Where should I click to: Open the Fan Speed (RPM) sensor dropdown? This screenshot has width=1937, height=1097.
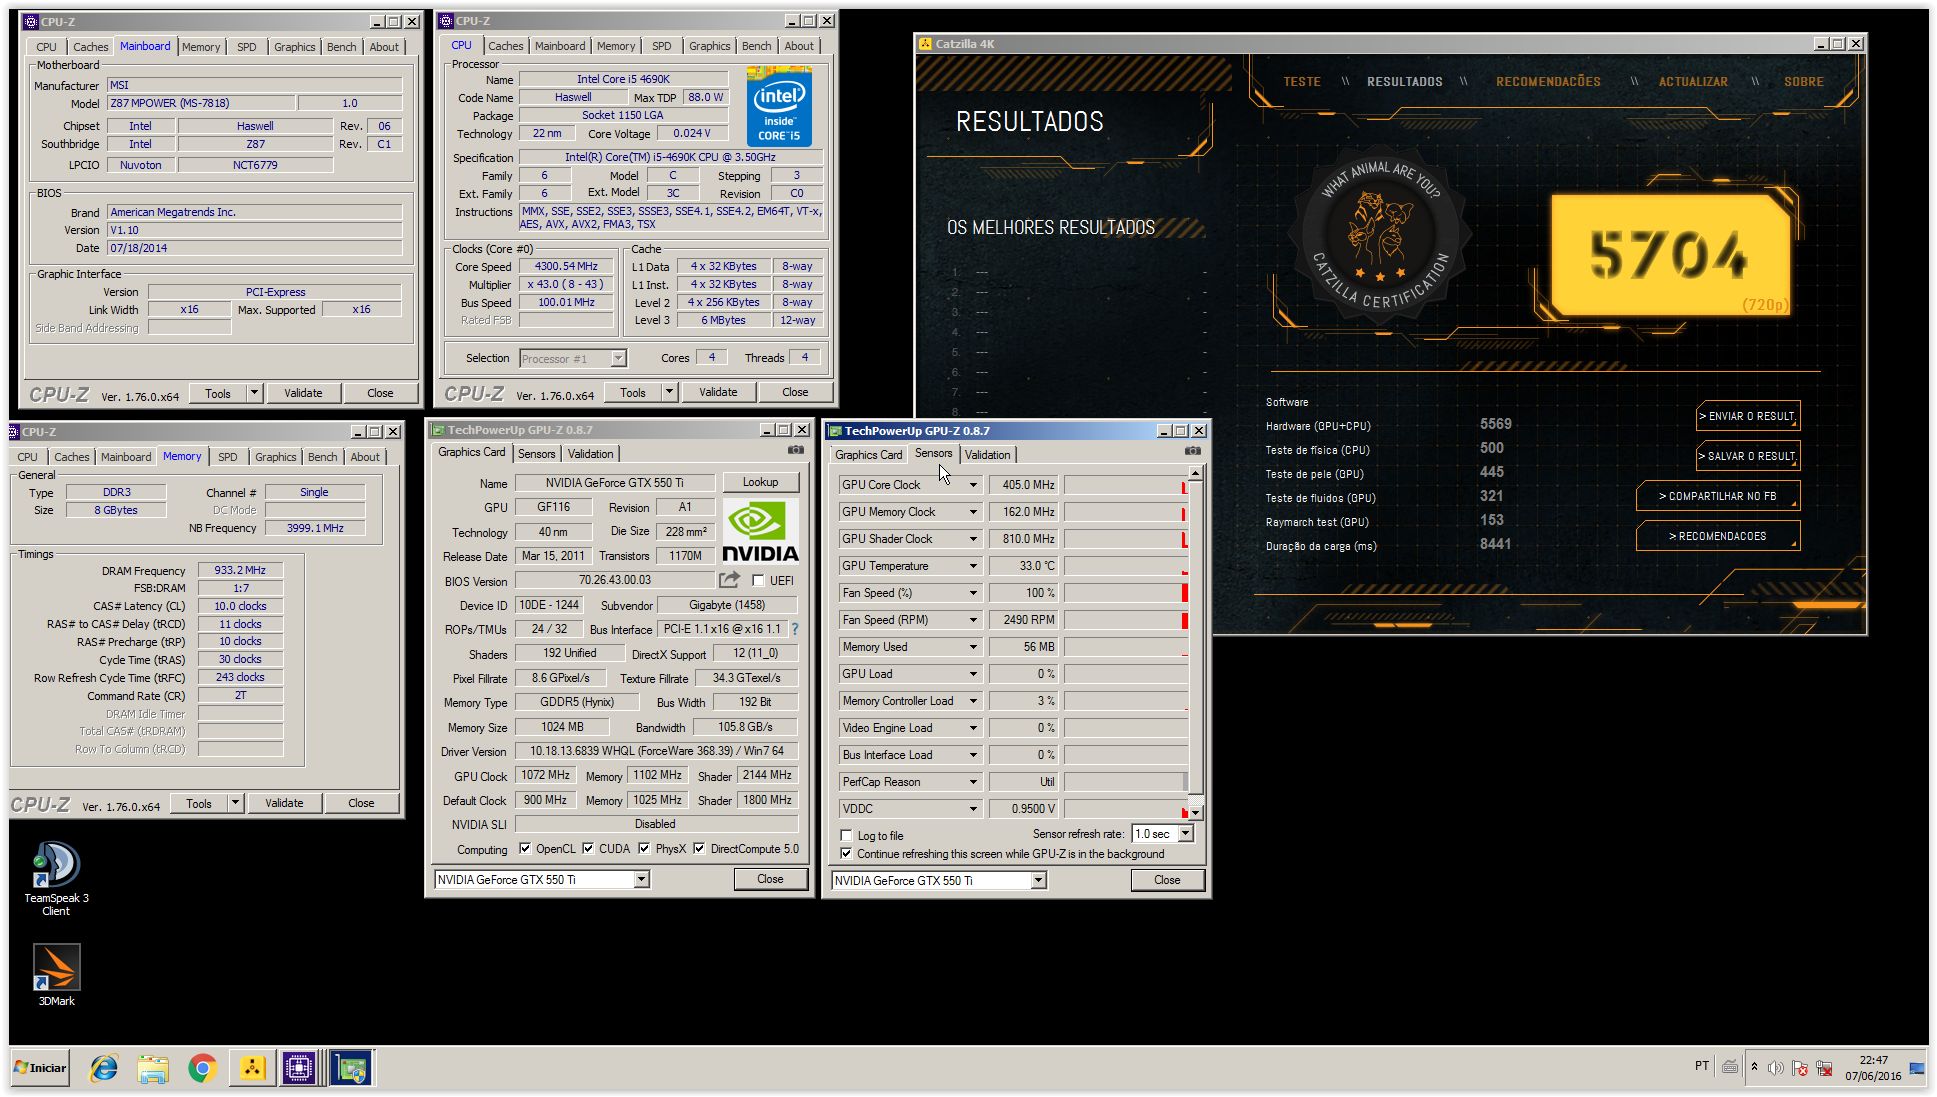coord(973,620)
